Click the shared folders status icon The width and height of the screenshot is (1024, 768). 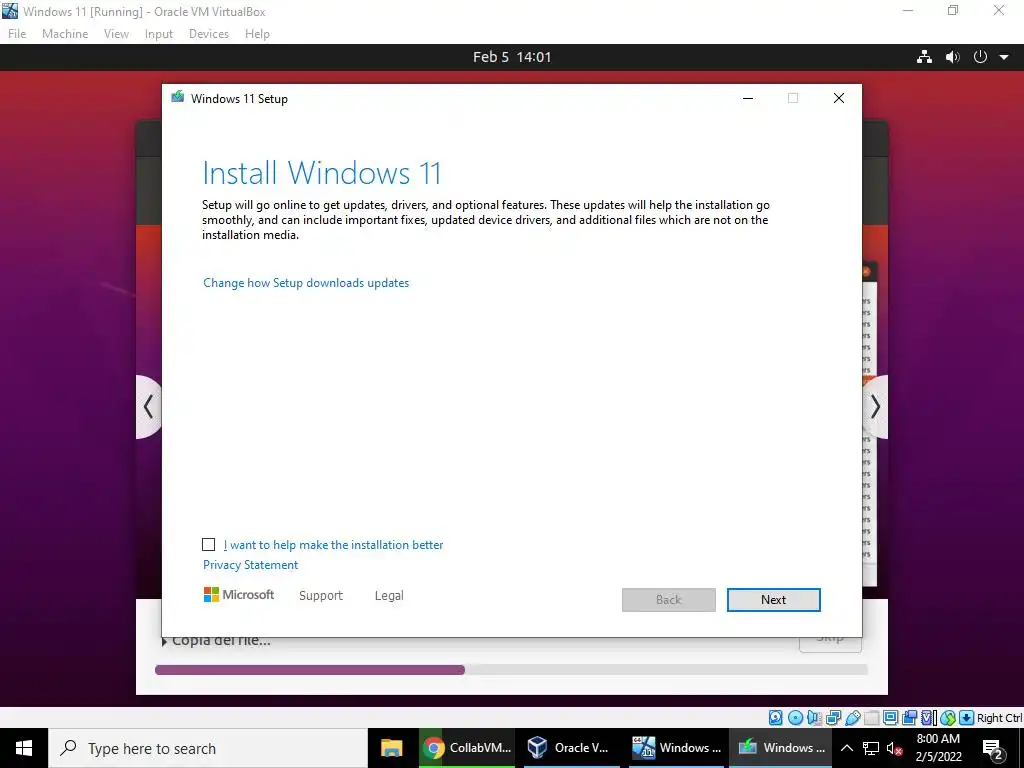point(871,718)
